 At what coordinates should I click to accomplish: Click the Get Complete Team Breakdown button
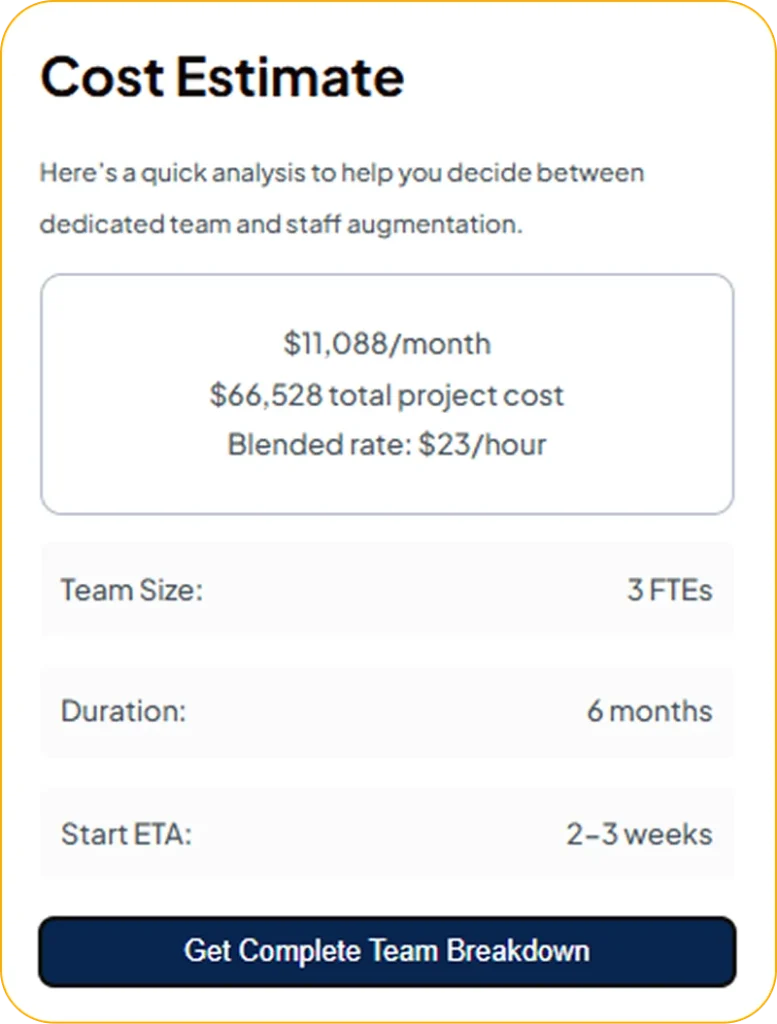pos(387,951)
